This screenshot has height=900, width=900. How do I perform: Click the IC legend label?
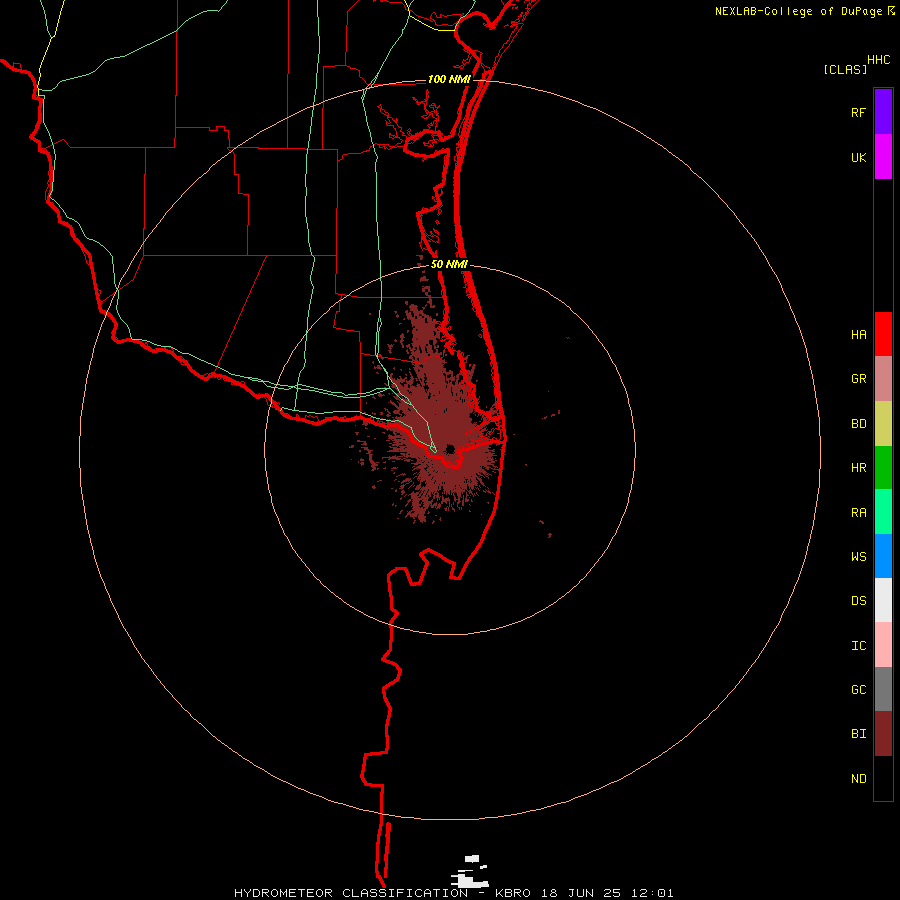[x=859, y=646]
